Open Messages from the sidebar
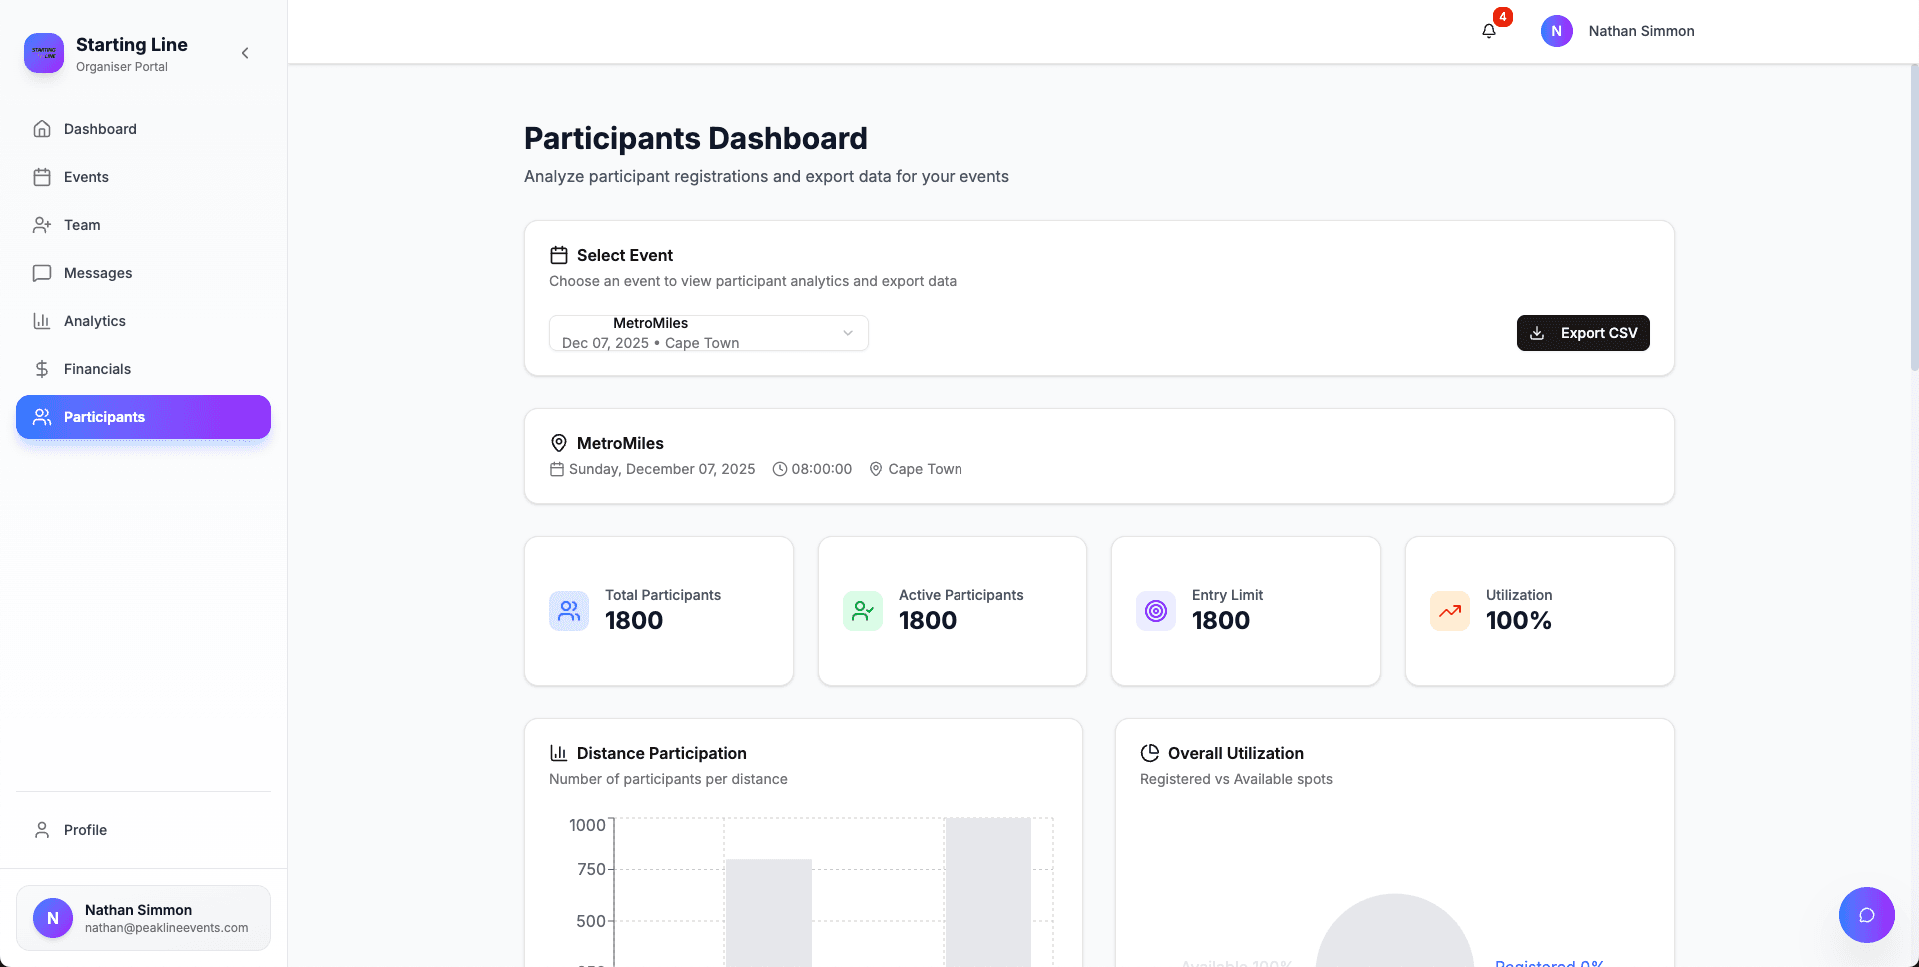The width and height of the screenshot is (1919, 967). (x=98, y=273)
